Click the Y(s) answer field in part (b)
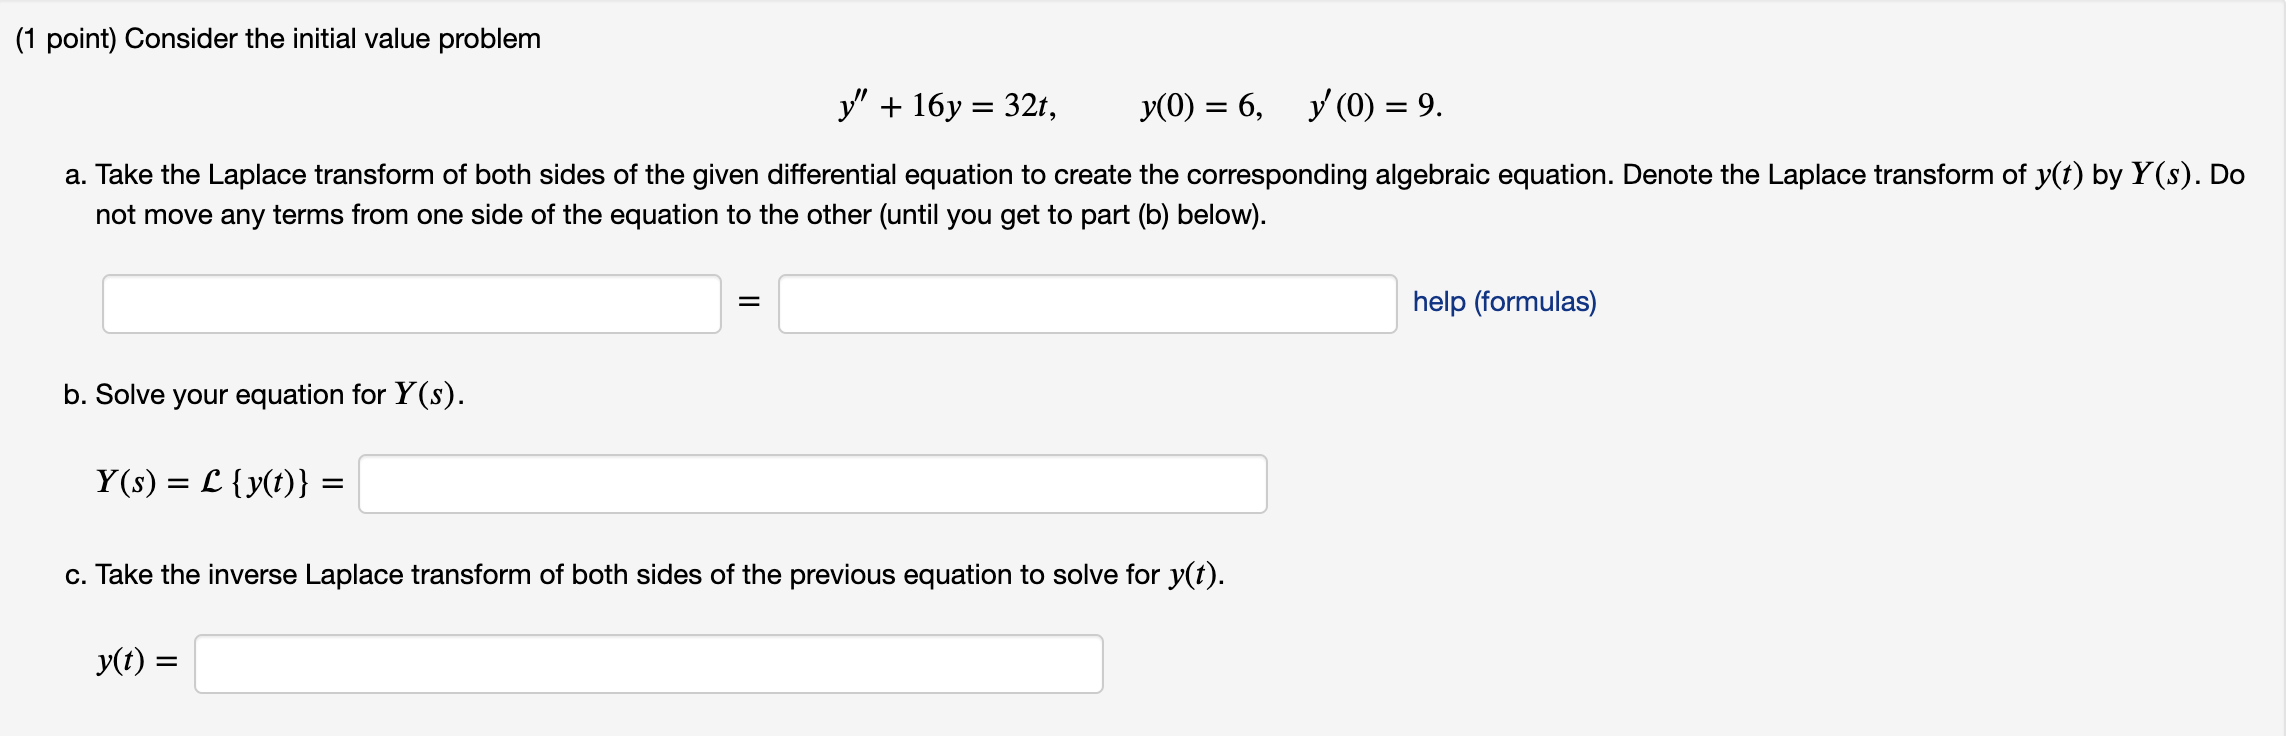Image resolution: width=2286 pixels, height=736 pixels. coord(810,483)
